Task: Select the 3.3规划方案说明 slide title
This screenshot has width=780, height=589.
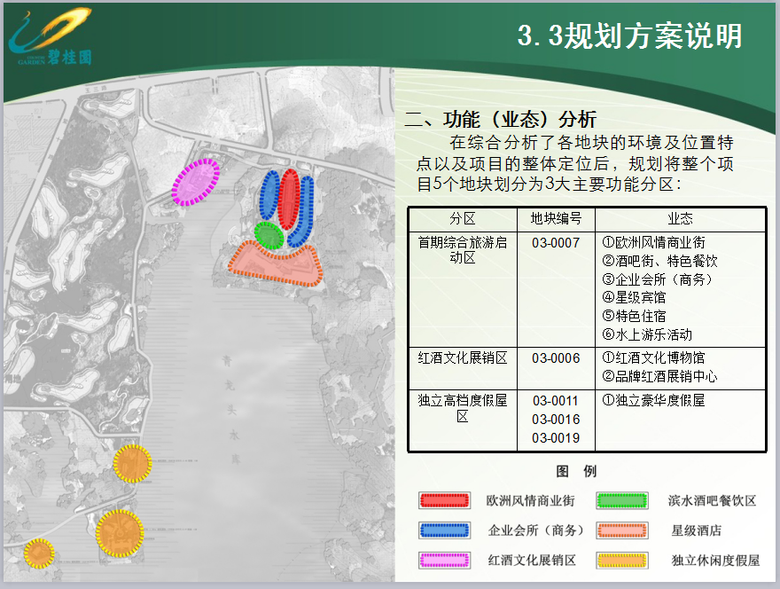Action: (x=629, y=36)
